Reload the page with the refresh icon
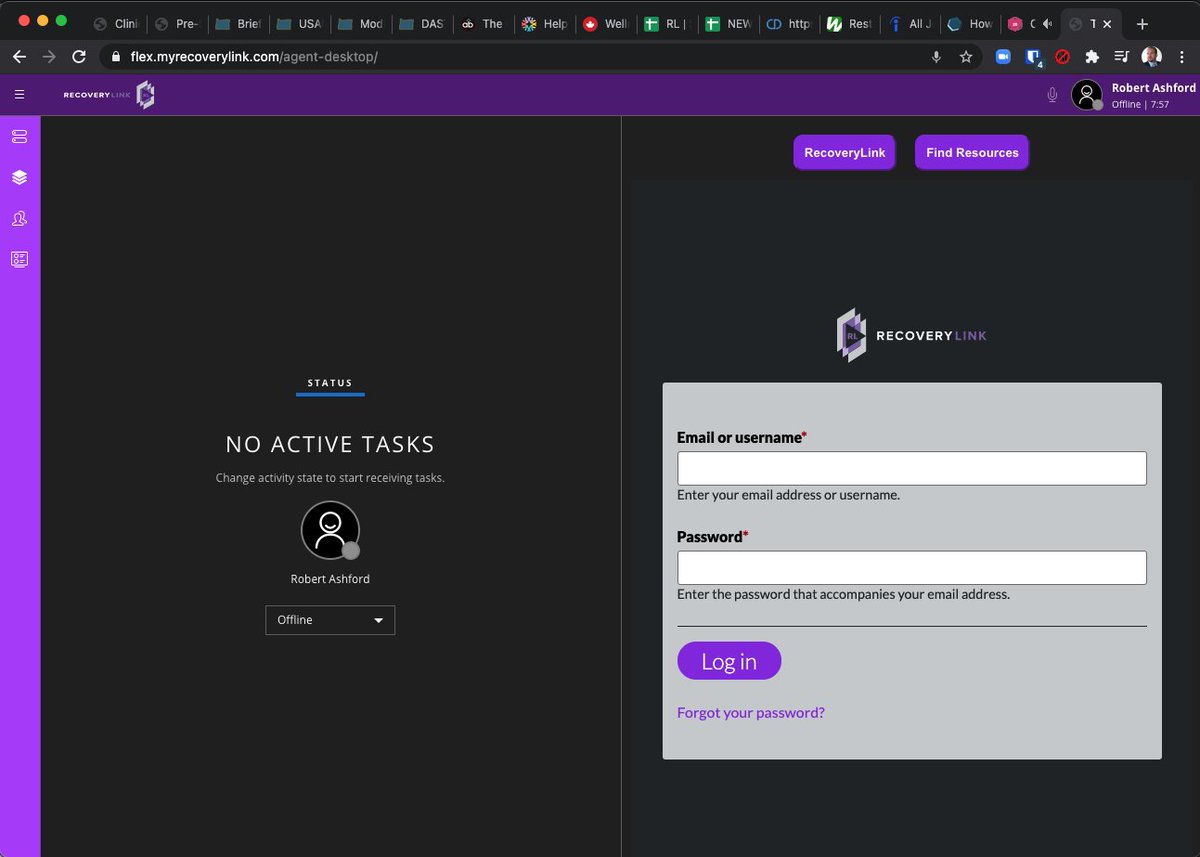This screenshot has width=1200, height=857. tap(79, 57)
